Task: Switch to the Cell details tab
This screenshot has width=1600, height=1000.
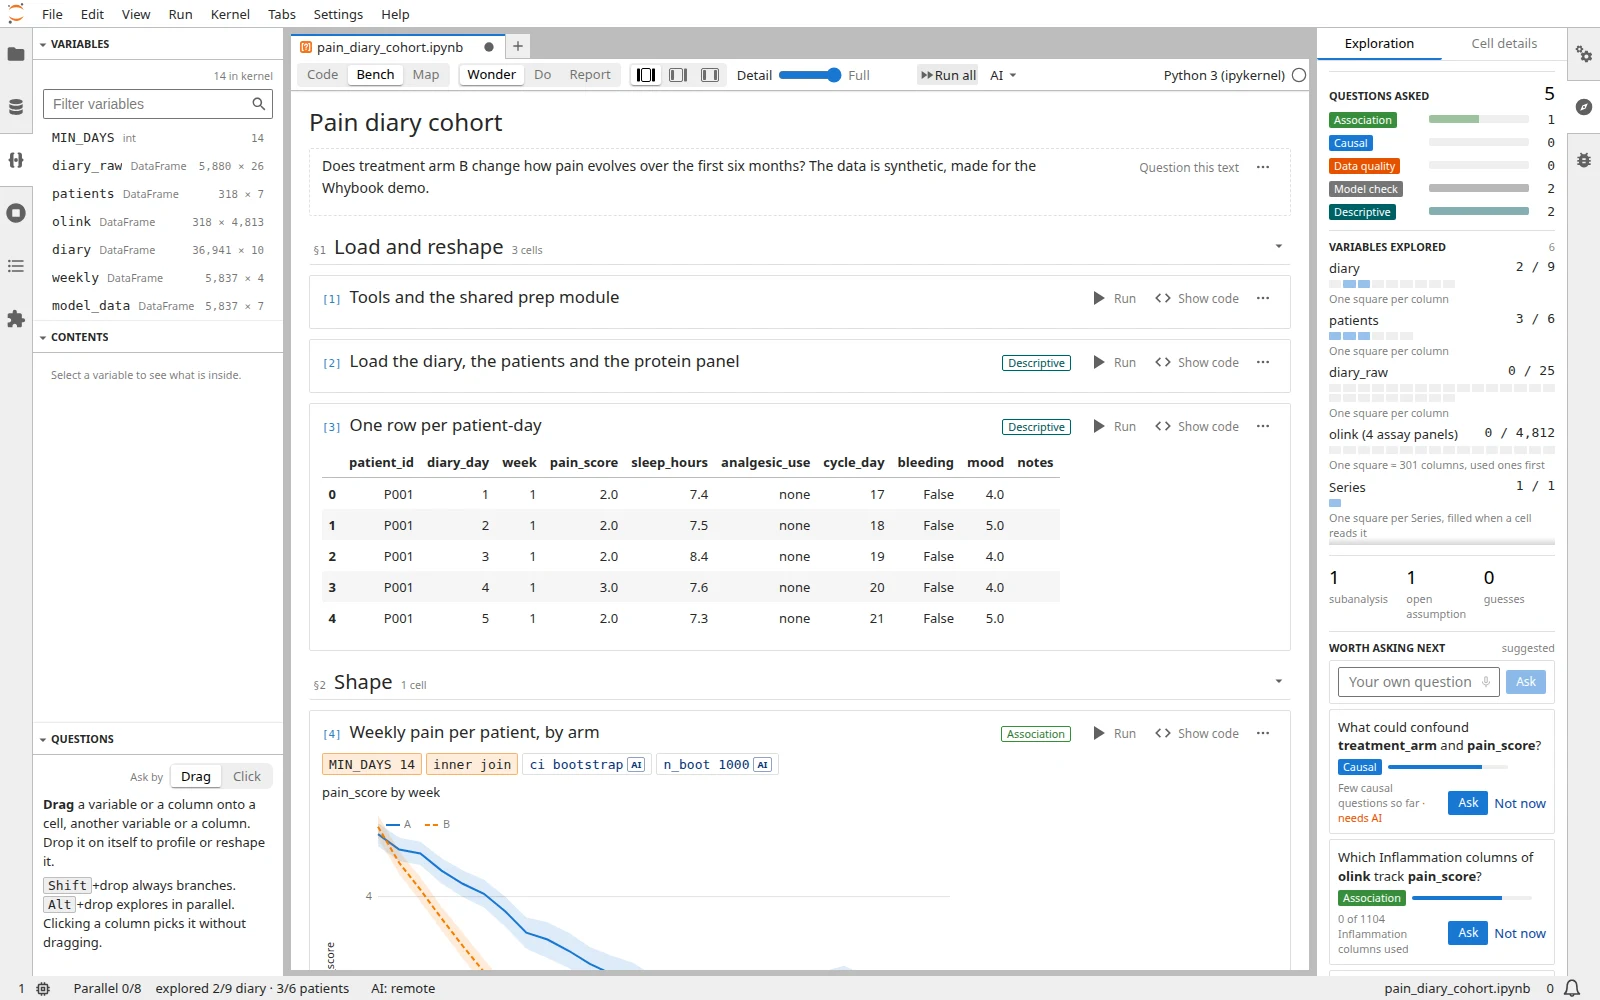Action: [1504, 44]
